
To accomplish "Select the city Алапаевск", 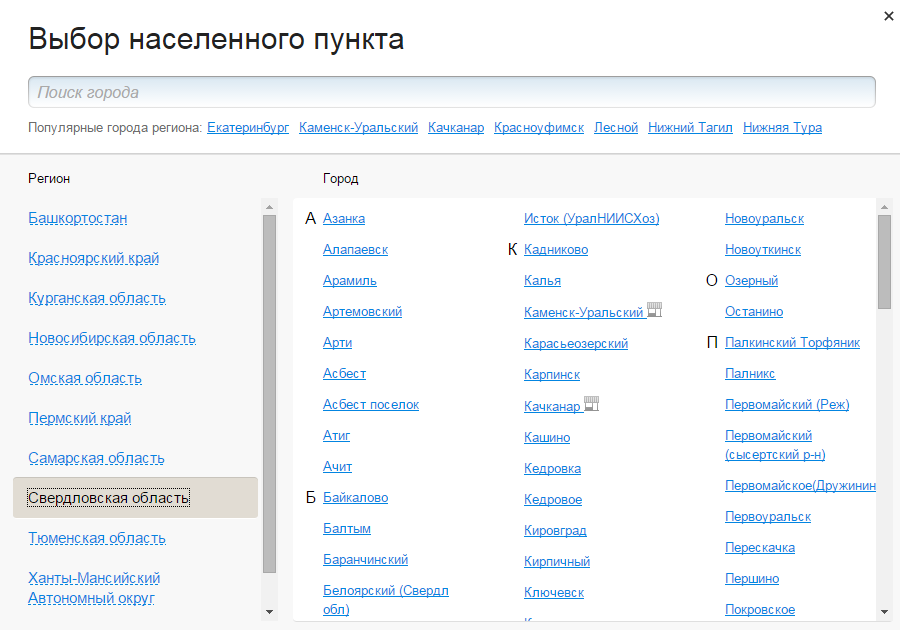I will tap(357, 249).
